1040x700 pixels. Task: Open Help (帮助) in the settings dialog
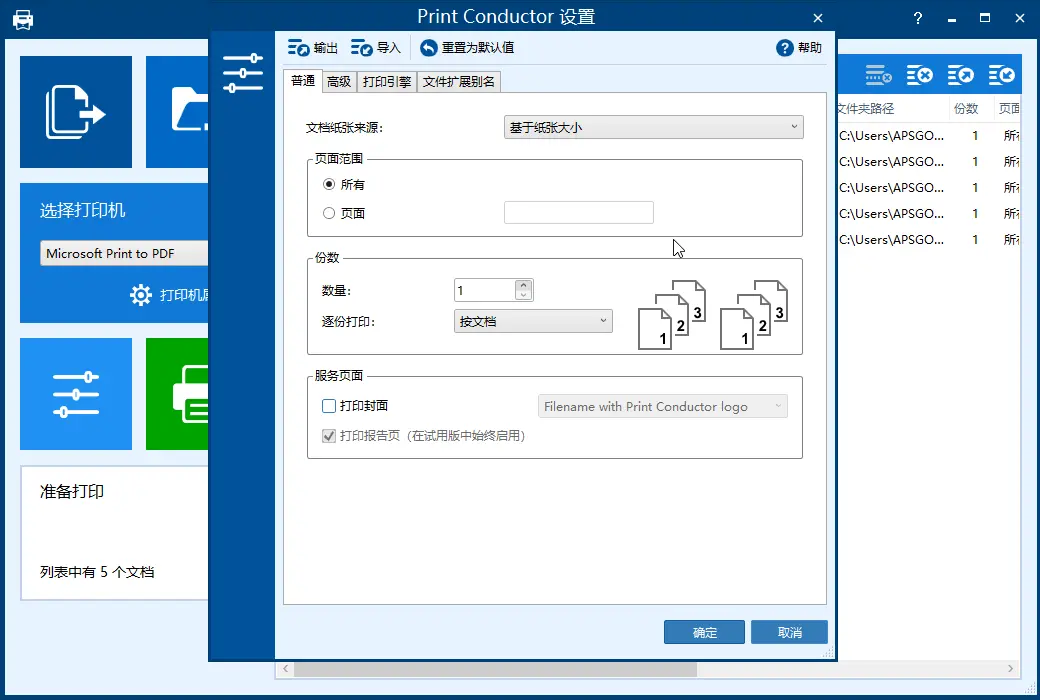pyautogui.click(x=799, y=48)
